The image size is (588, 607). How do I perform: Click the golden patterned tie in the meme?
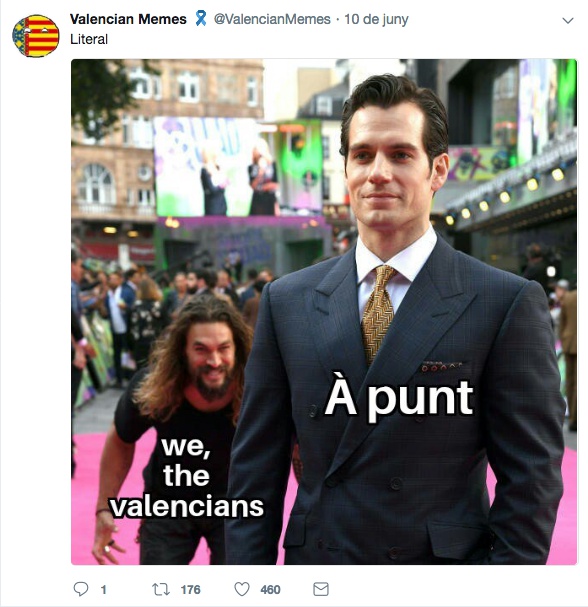377,313
